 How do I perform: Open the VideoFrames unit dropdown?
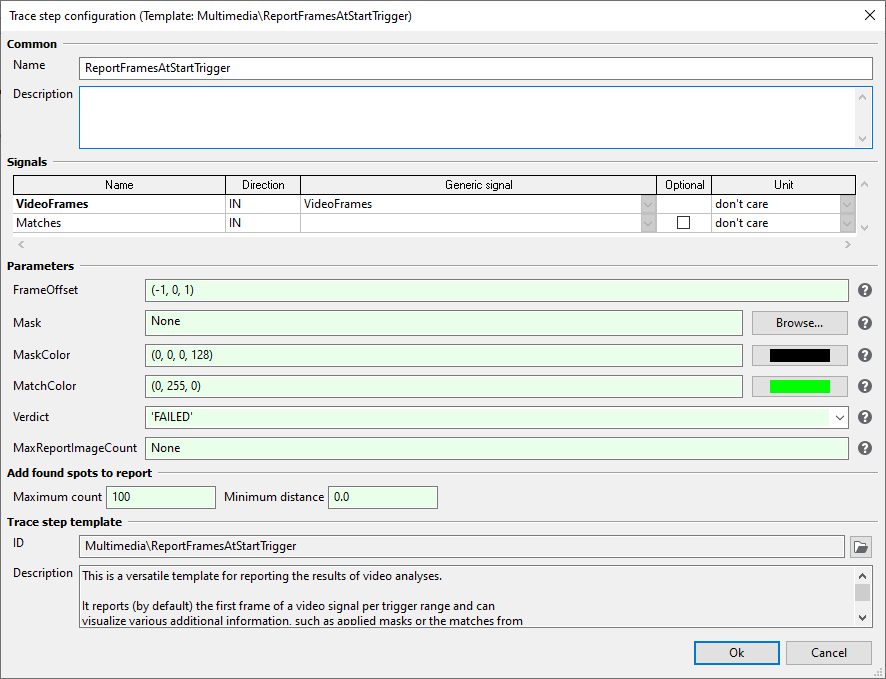[846, 204]
